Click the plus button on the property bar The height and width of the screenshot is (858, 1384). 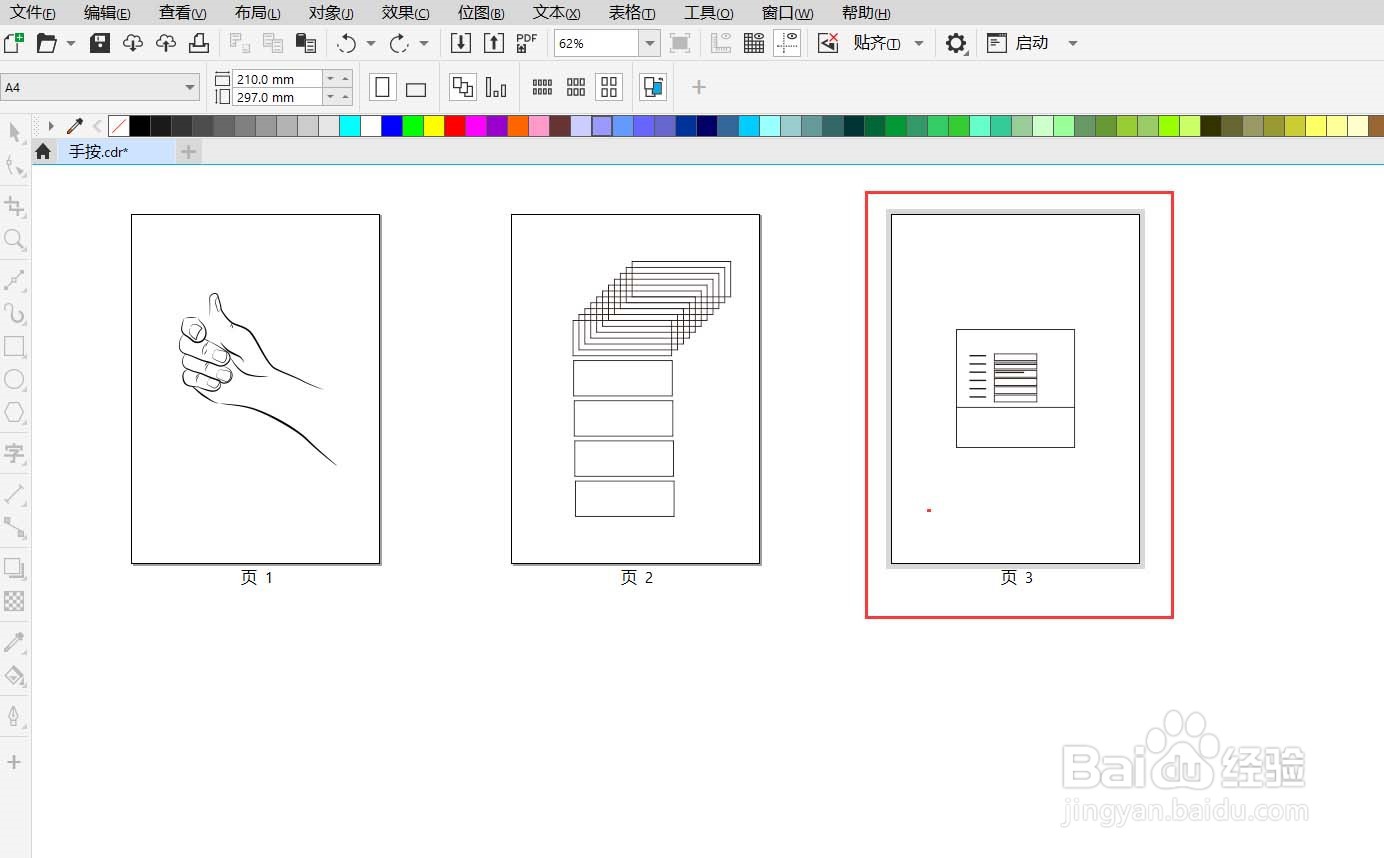point(699,87)
